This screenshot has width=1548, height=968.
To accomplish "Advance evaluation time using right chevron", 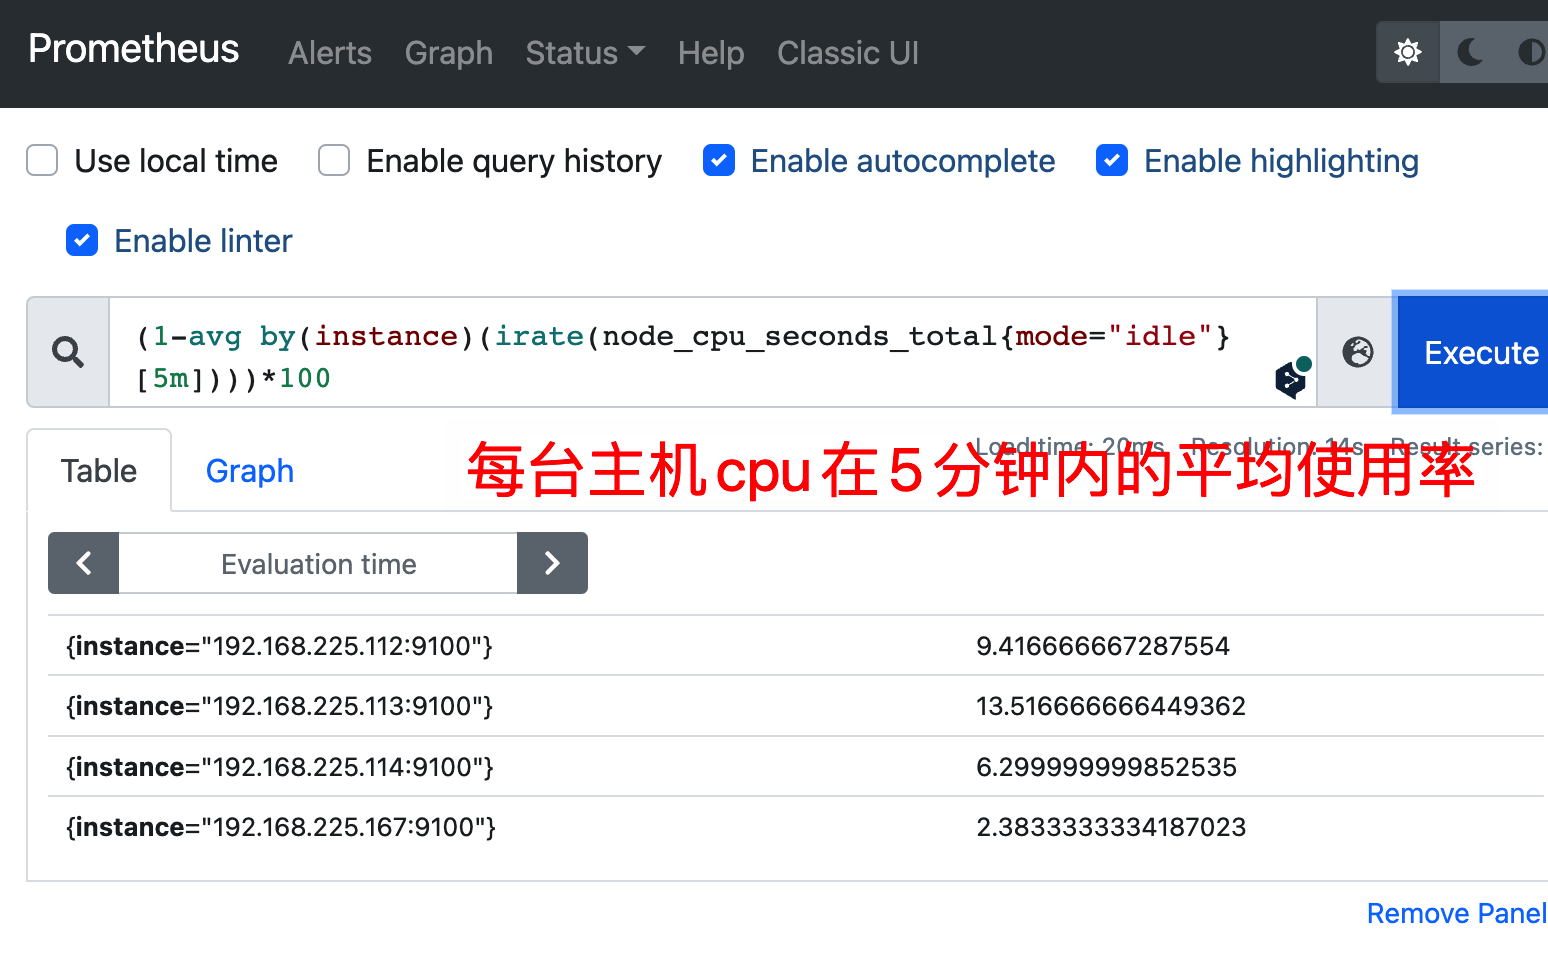I will tap(552, 563).
